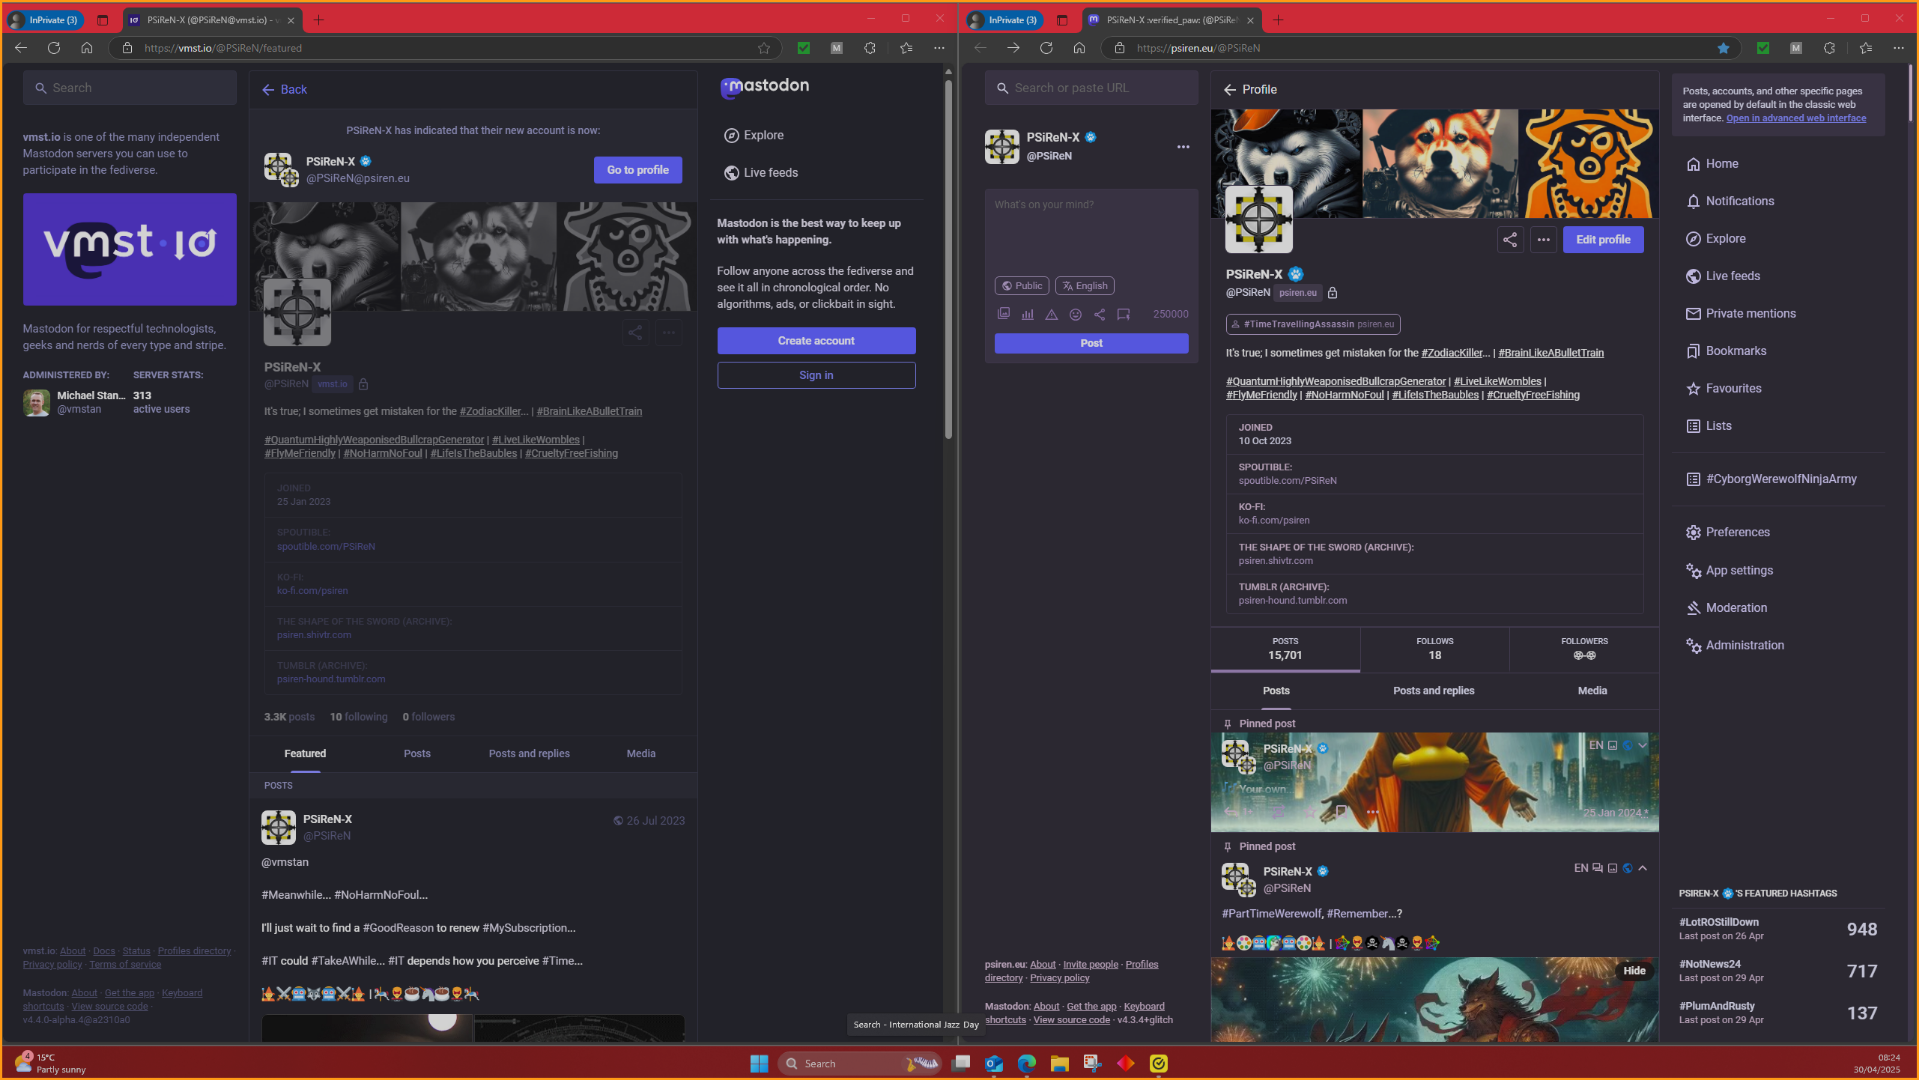Click Post button in compose box
This screenshot has height=1080, width=1919.
pos(1091,343)
